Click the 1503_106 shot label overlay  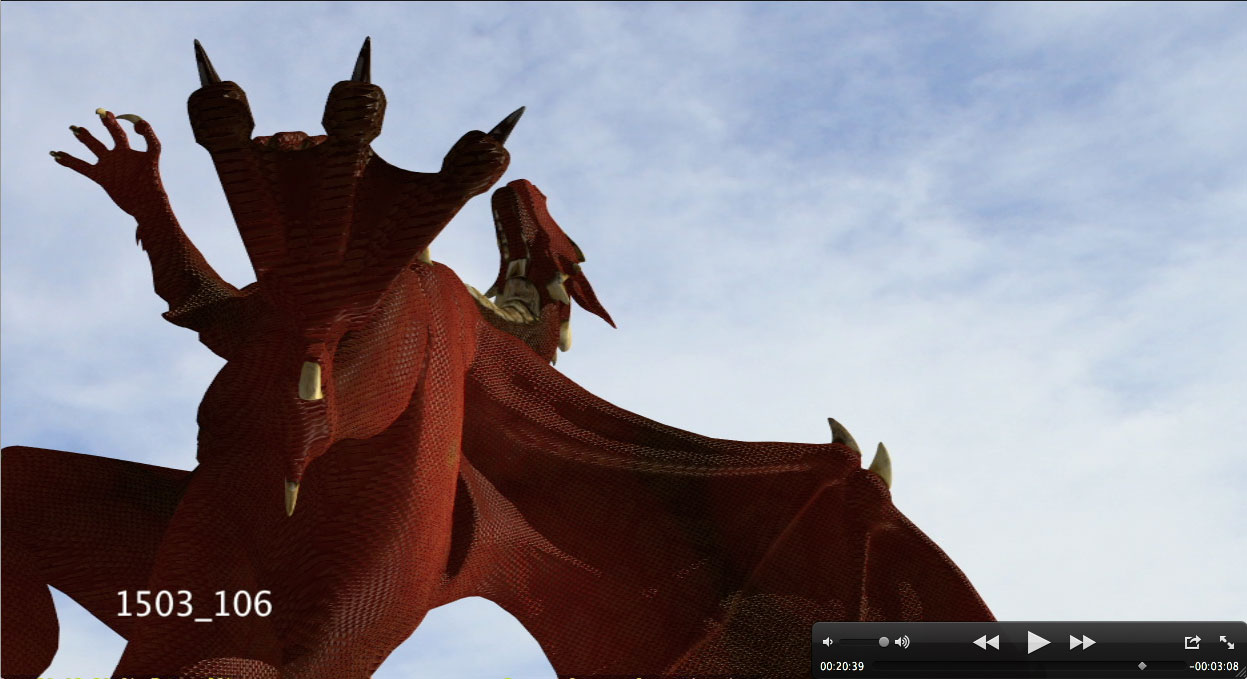click(x=193, y=604)
